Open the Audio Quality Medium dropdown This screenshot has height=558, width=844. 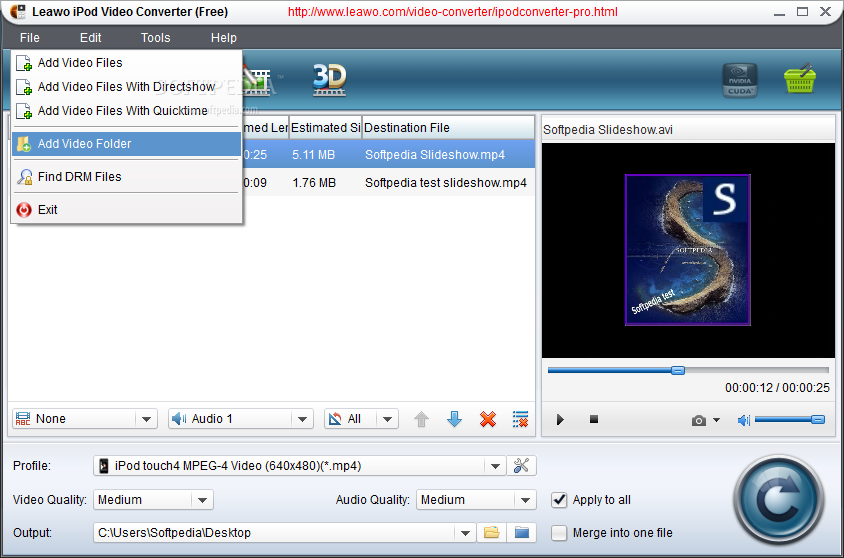tap(525, 500)
